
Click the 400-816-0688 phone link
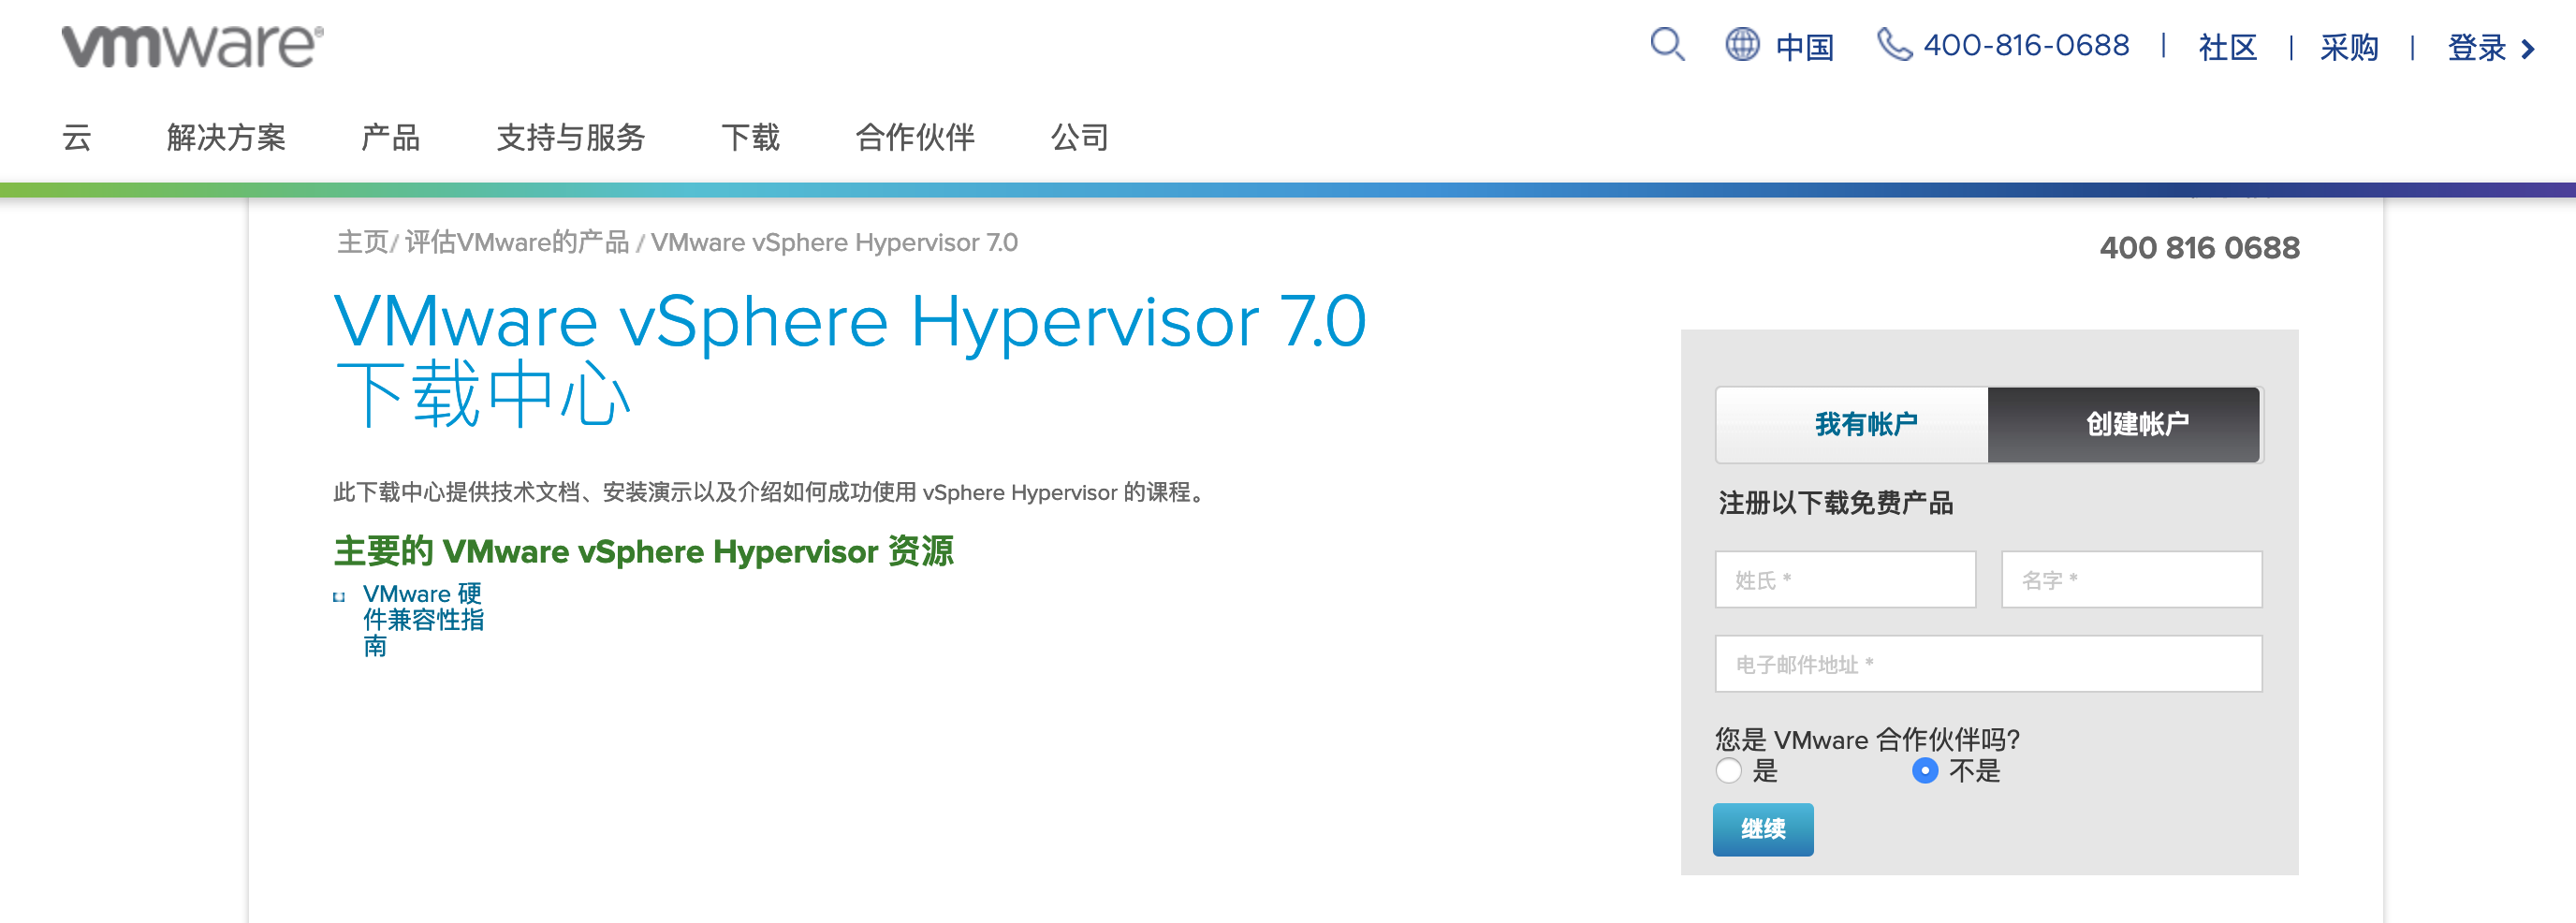tap(2026, 45)
